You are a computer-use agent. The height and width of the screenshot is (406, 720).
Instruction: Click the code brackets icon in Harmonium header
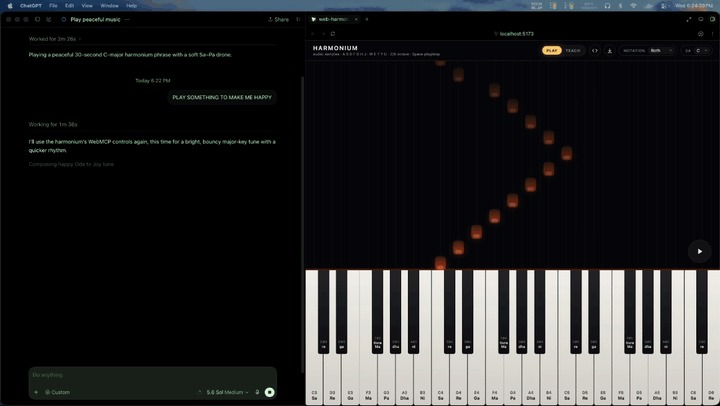pos(595,51)
